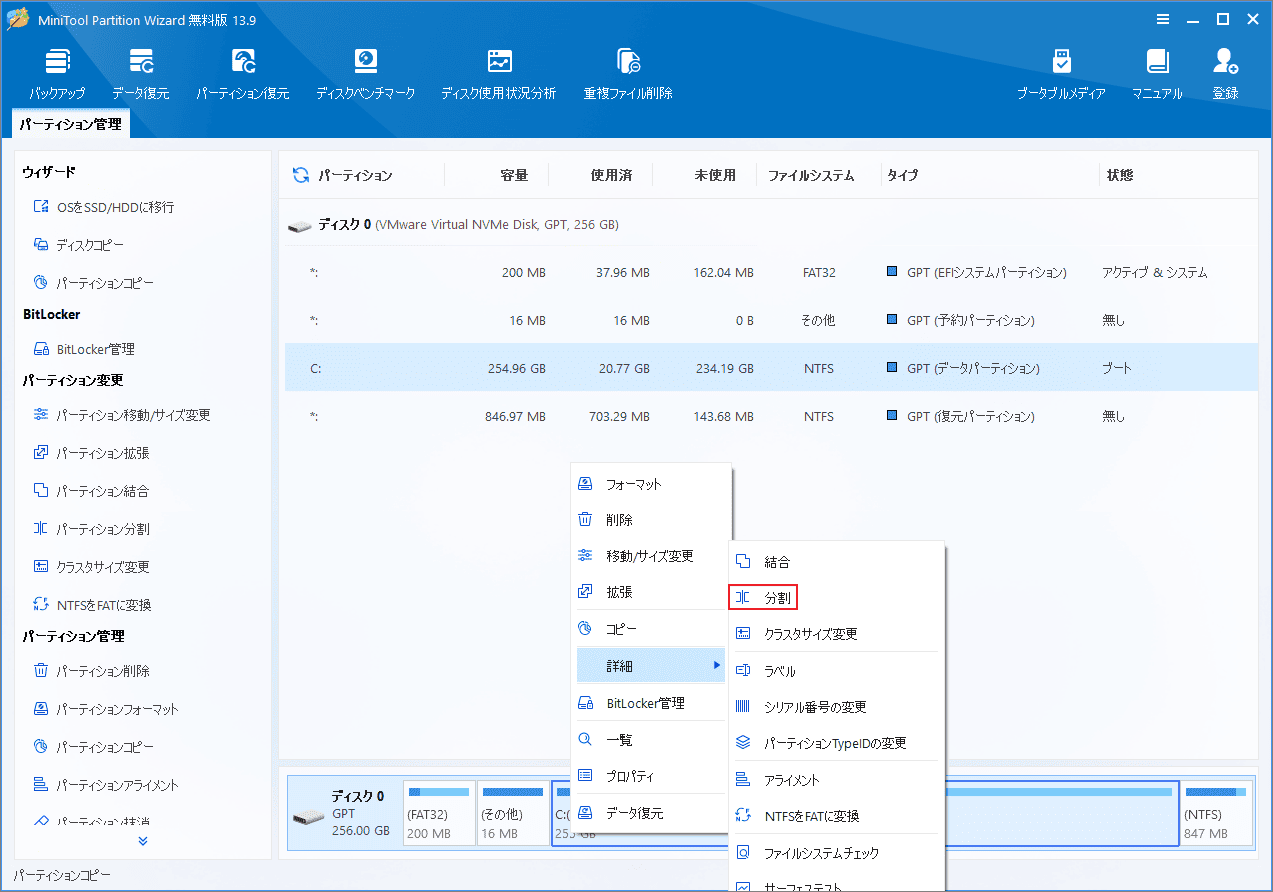Screen dimensions: 1273x892
Task: Select 一覧 in context menu
Action: tap(651, 740)
